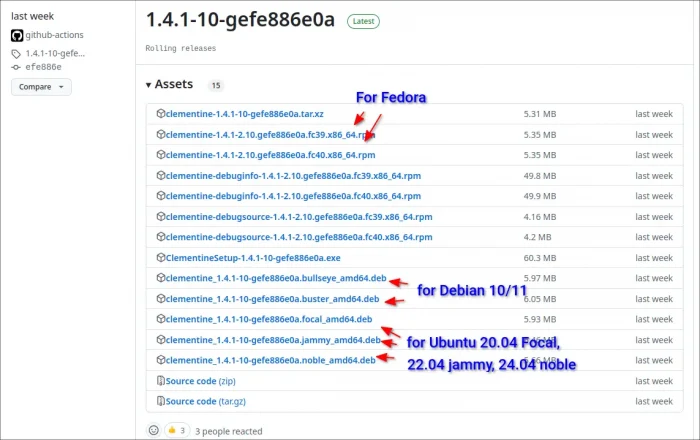The image size is (700, 440).
Task: Click package icon of focal deb asset
Action: [x=161, y=319]
